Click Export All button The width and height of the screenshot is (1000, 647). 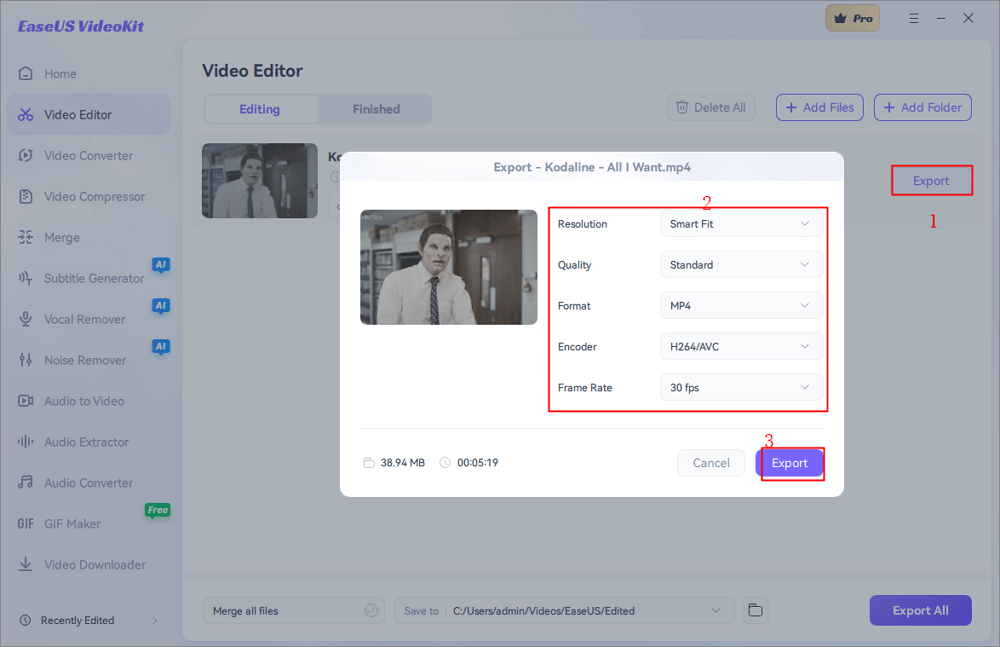[x=920, y=611]
